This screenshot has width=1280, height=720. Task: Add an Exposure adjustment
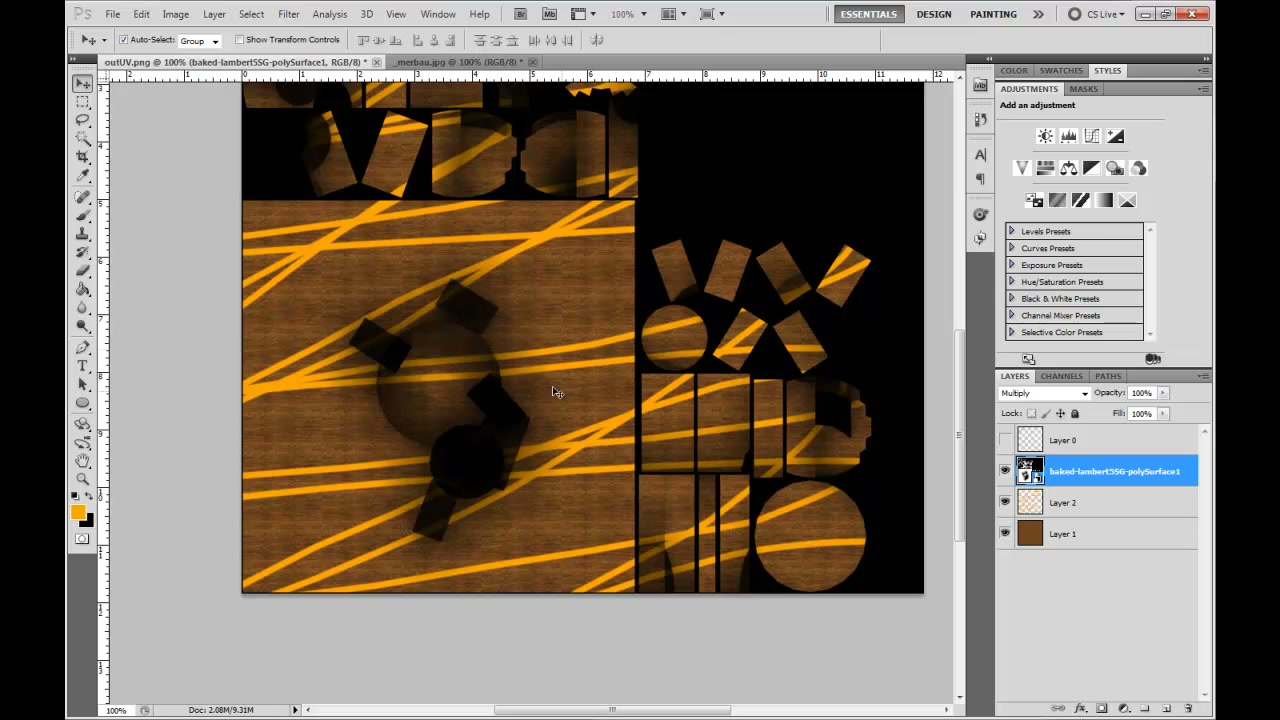(x=1116, y=136)
